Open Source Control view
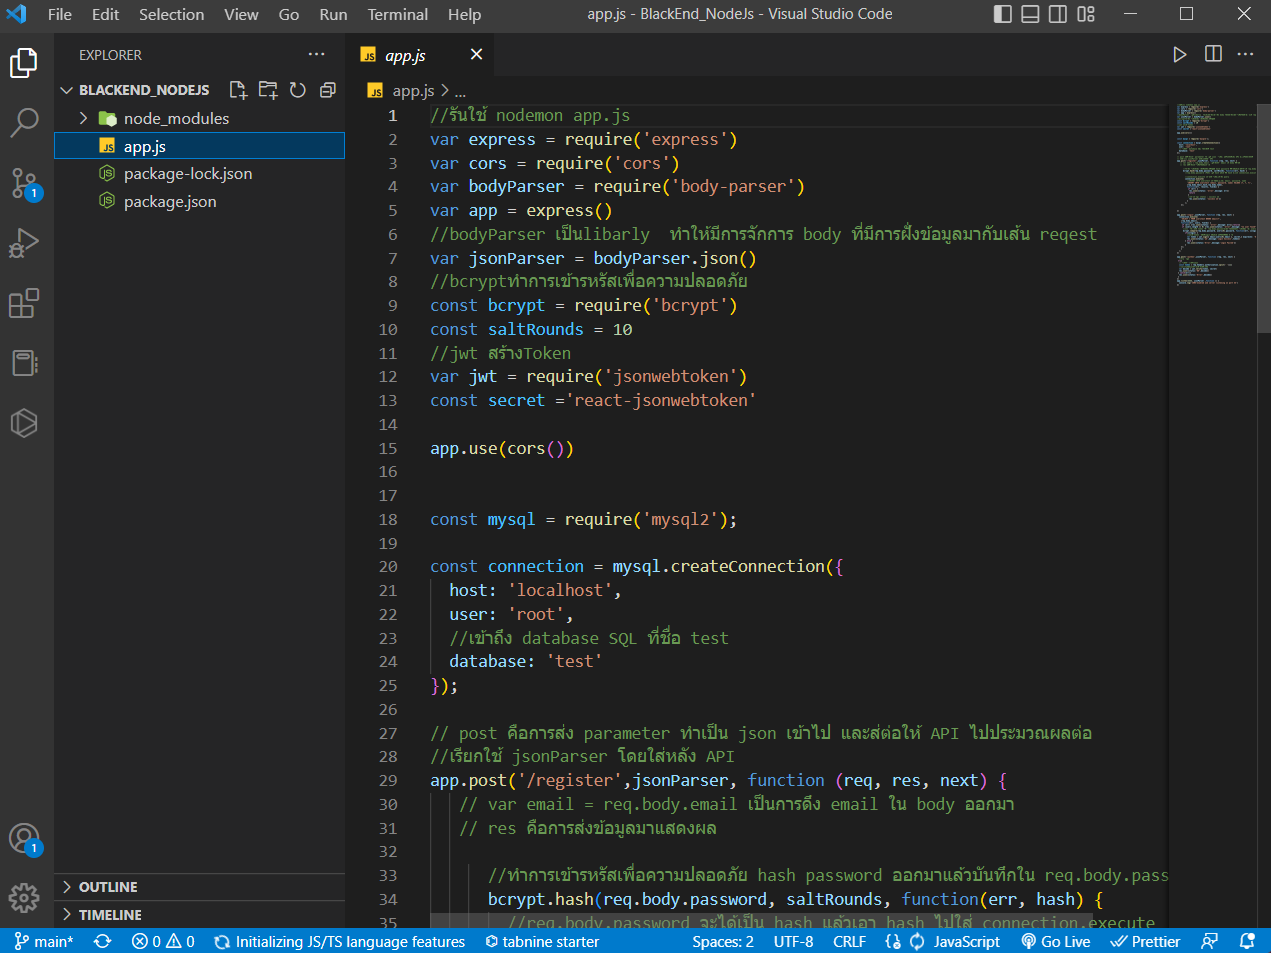 (x=24, y=183)
